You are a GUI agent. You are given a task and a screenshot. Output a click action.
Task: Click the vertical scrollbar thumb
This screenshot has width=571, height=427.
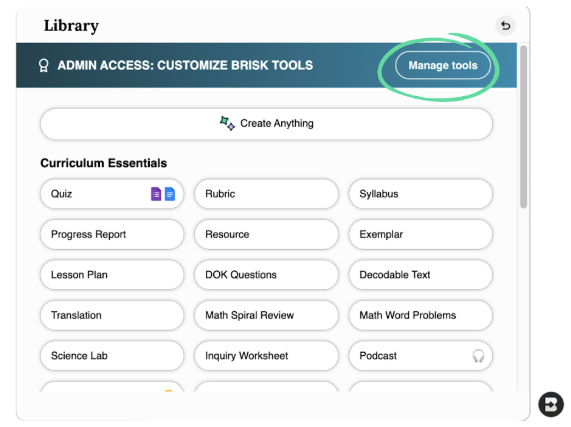523,127
